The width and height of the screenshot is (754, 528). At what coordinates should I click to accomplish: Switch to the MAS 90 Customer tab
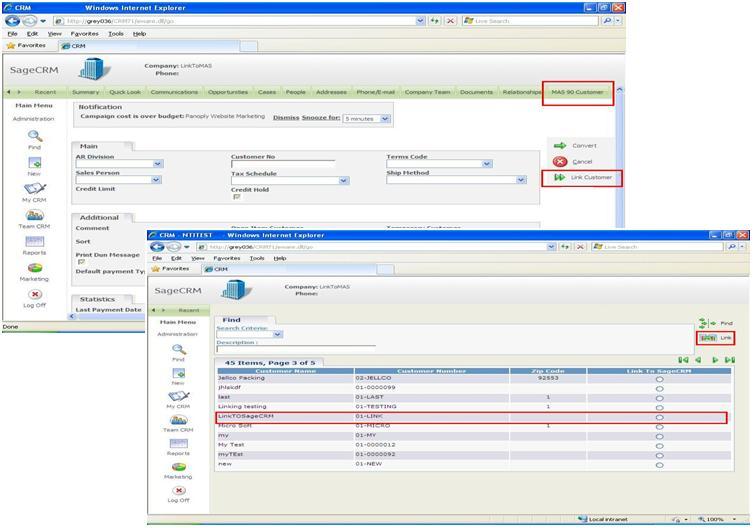coord(577,92)
